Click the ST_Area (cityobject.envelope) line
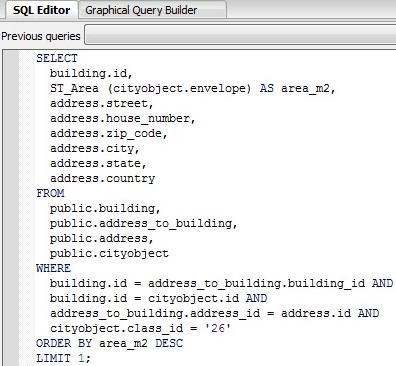Screen dimensions: 396x366 [193, 88]
